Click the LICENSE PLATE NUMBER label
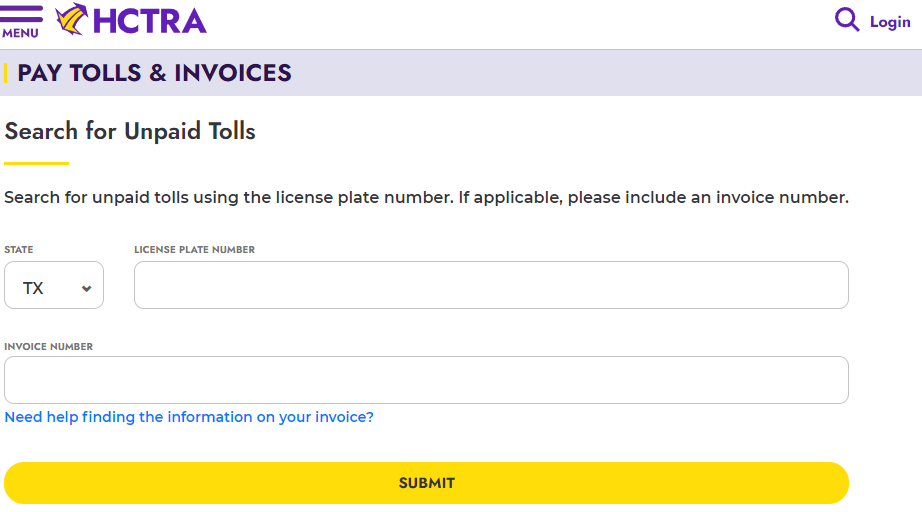Screen dimensions: 922x512 (194, 250)
